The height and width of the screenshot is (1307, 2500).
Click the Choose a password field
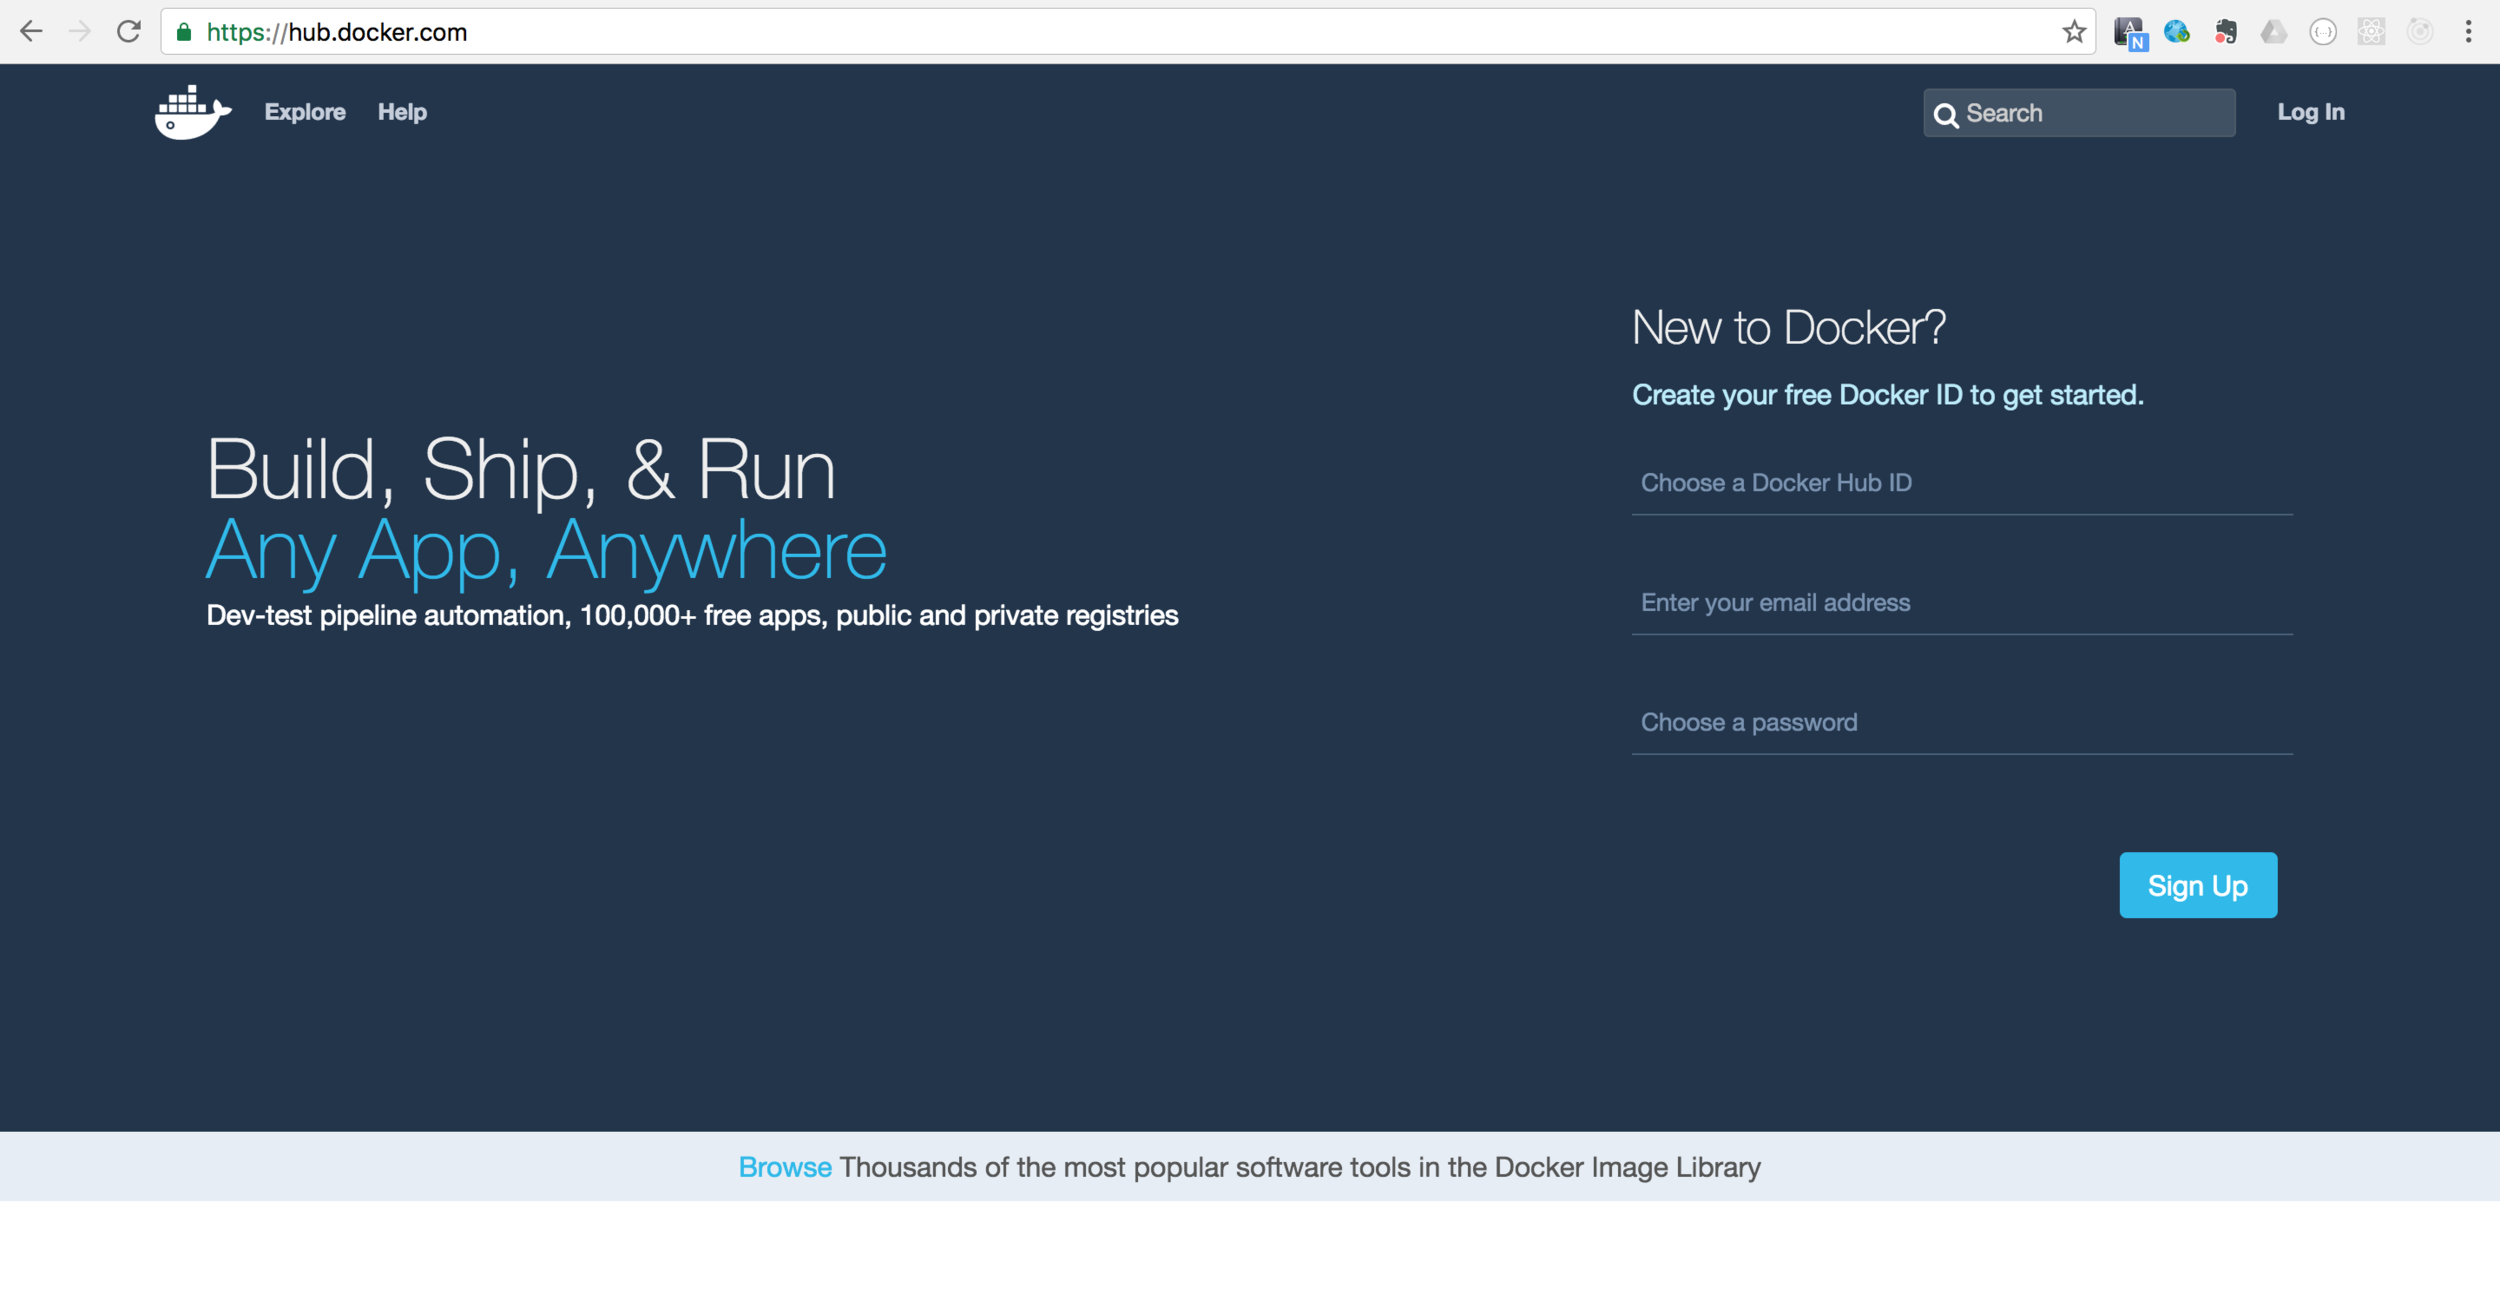1961,723
